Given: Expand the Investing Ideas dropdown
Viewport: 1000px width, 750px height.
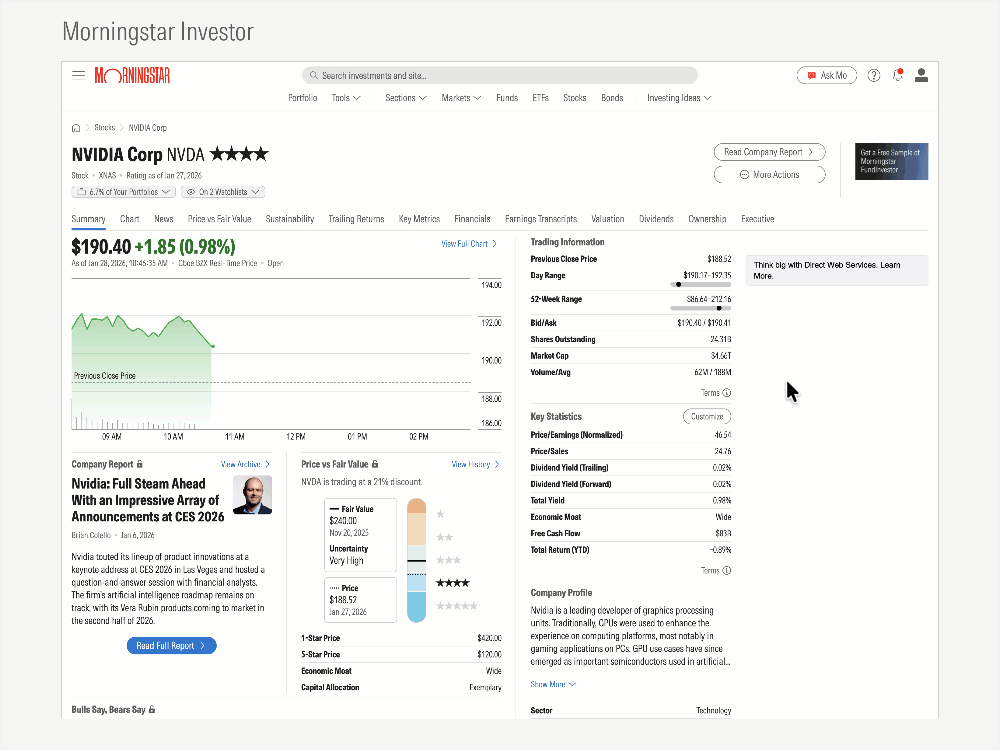Looking at the screenshot, I should click(x=679, y=98).
